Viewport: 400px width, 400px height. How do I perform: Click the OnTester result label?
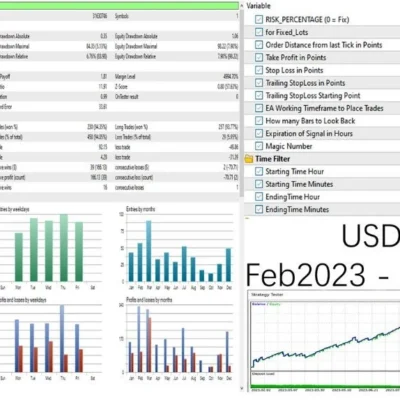pos(127,97)
